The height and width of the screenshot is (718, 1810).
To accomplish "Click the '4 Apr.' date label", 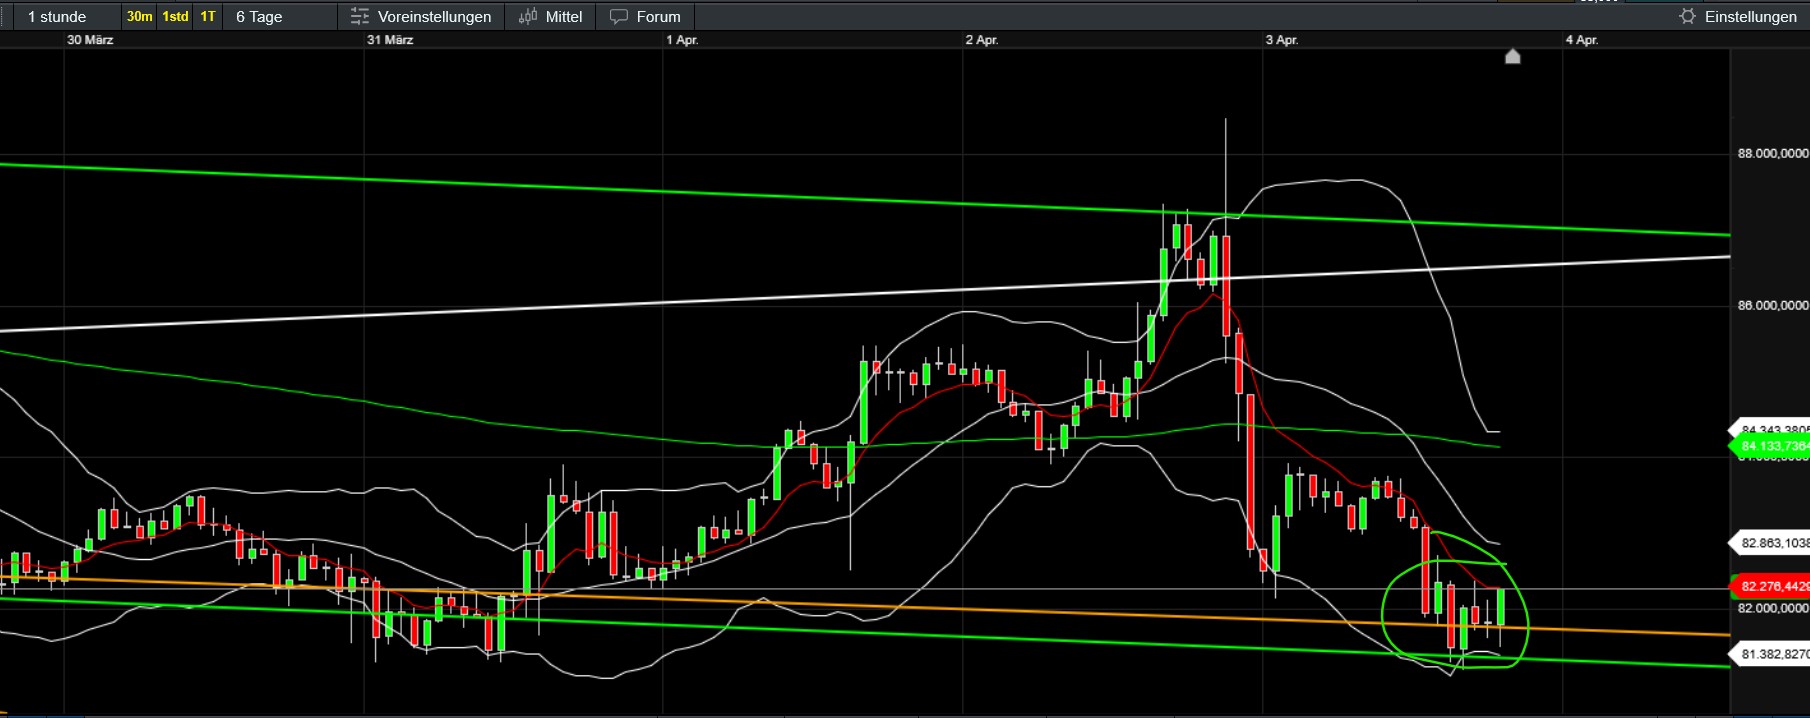I will [x=1582, y=40].
